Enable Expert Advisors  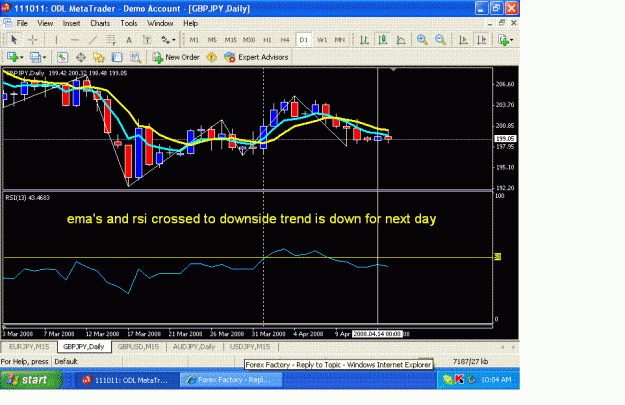click(256, 57)
